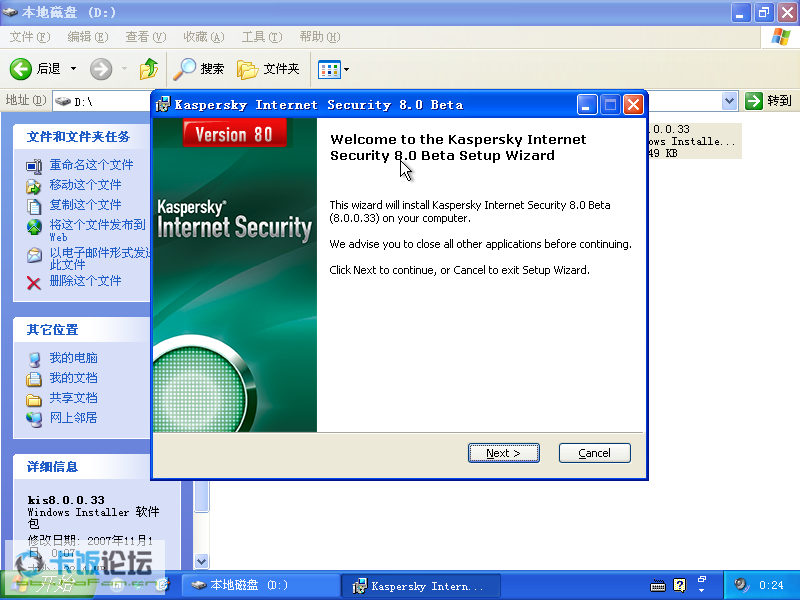Click the system tray icon beside the clock

(741, 585)
